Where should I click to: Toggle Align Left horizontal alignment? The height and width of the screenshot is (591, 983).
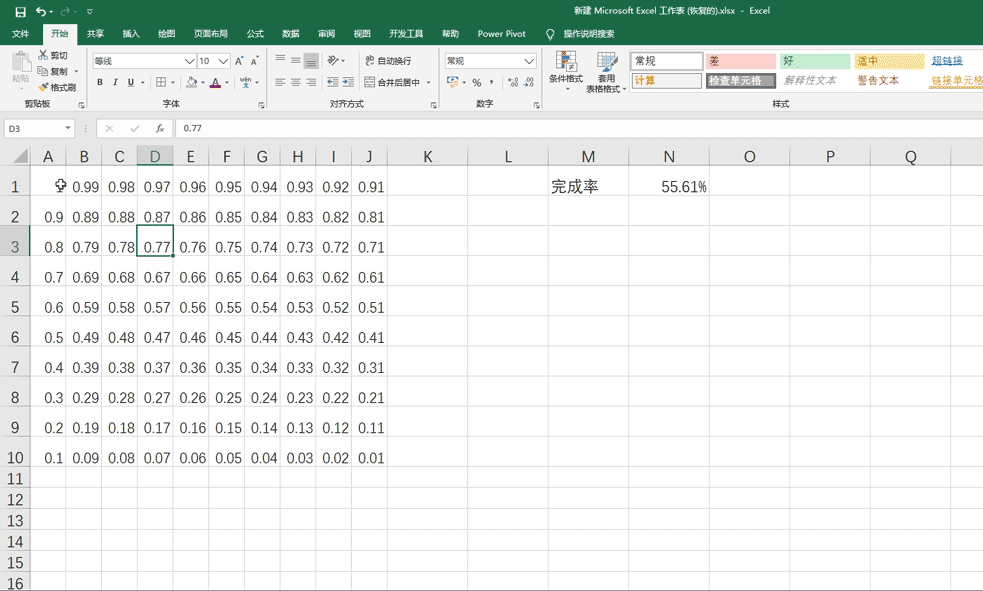280,82
